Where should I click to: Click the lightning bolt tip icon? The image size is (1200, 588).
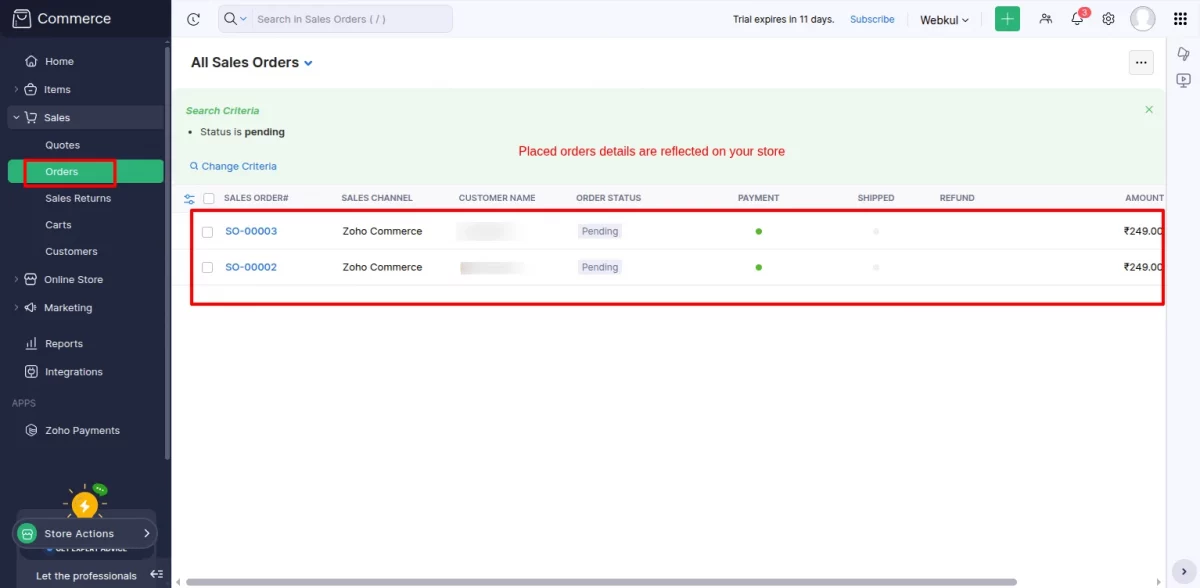coord(84,505)
